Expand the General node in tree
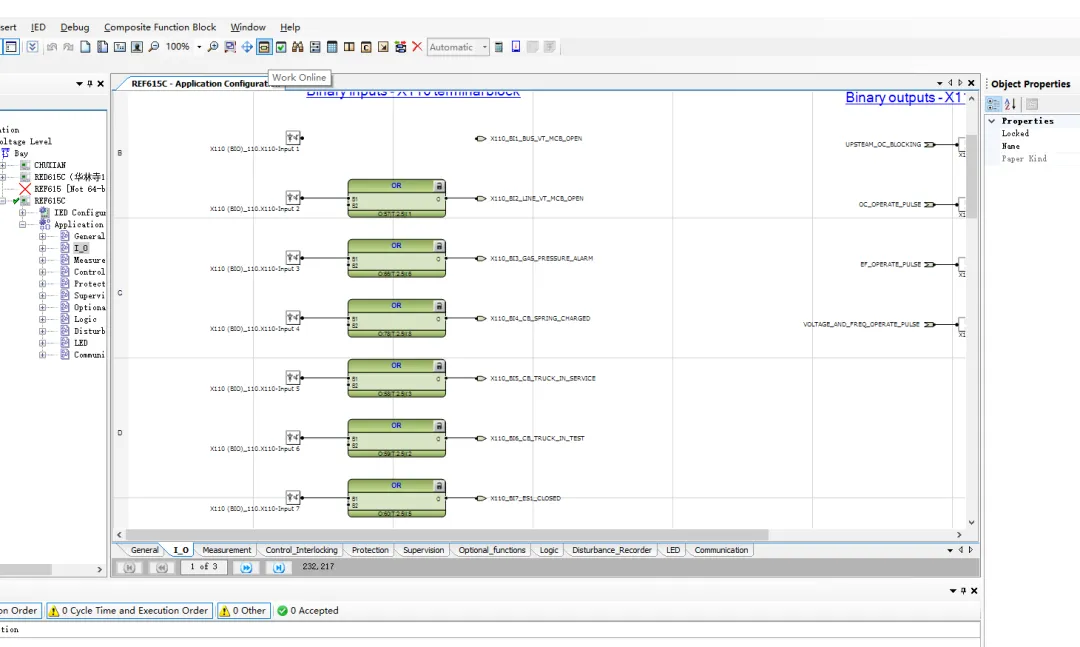The height and width of the screenshot is (647, 1080). tap(42, 236)
